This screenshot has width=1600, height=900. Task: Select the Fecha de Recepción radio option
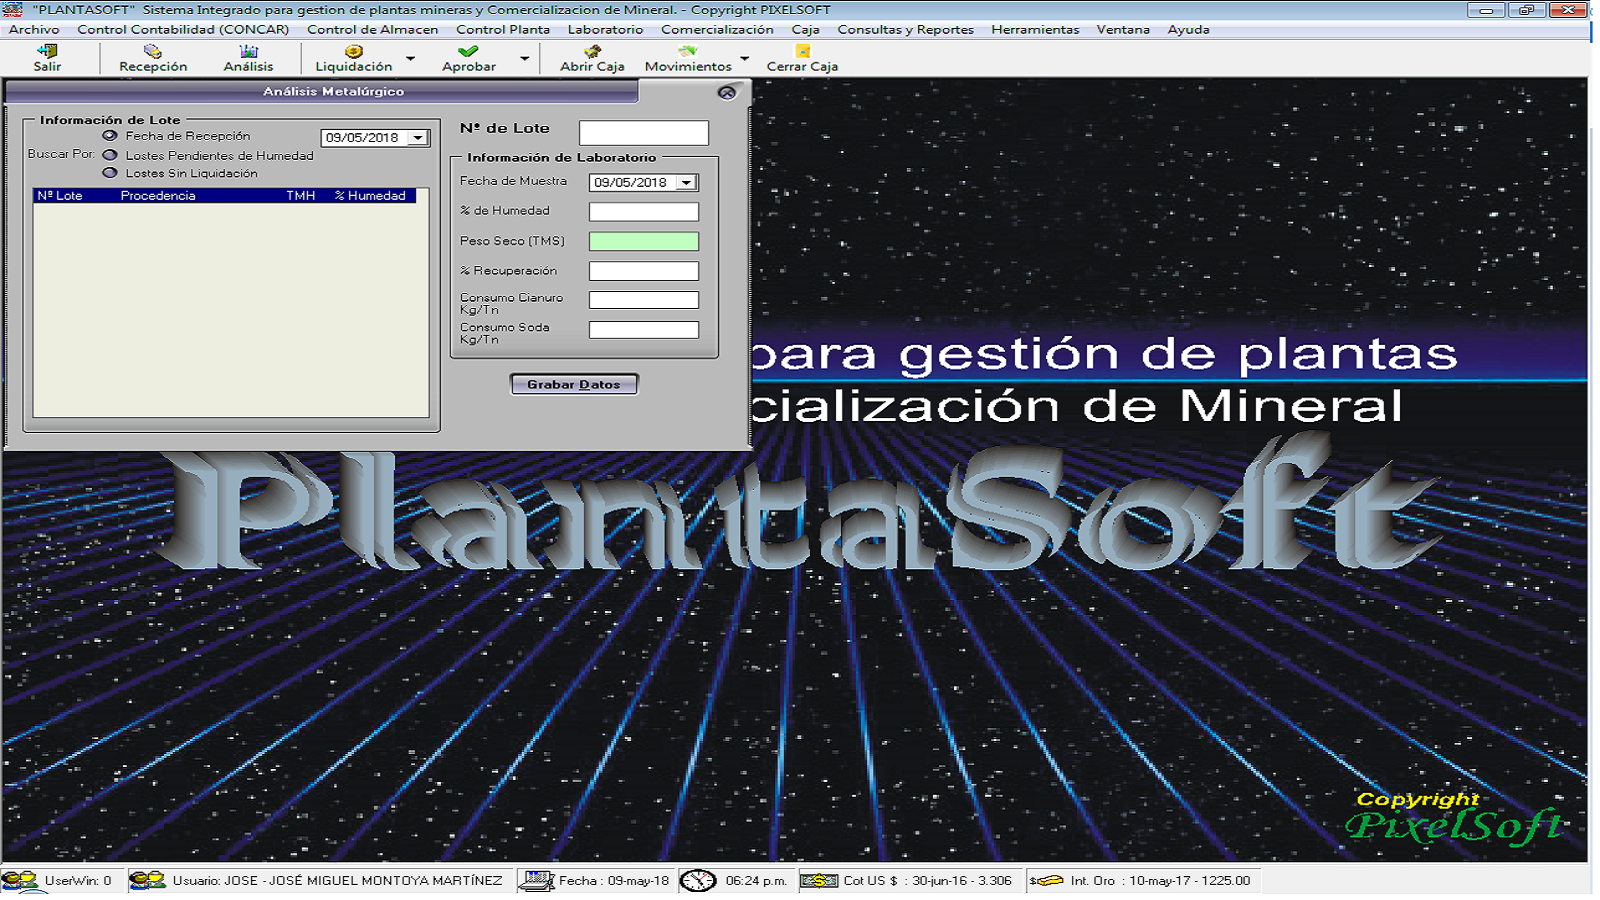pos(110,136)
